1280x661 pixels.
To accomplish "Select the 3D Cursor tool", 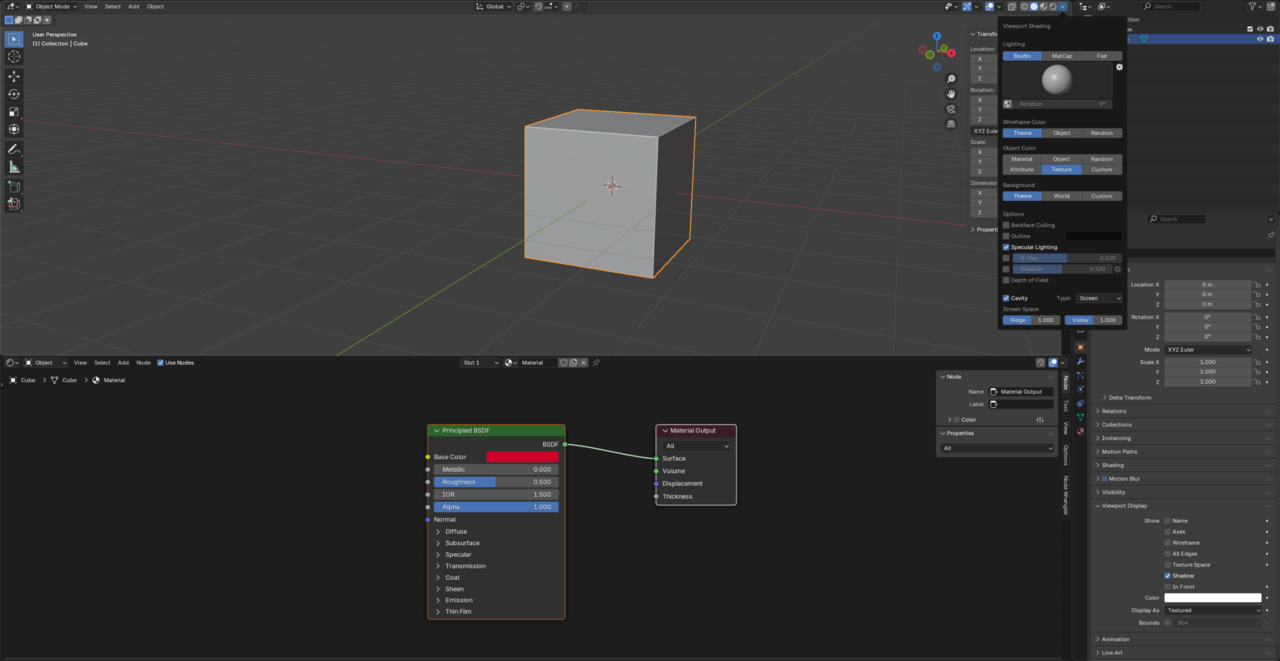I will coord(14,58).
